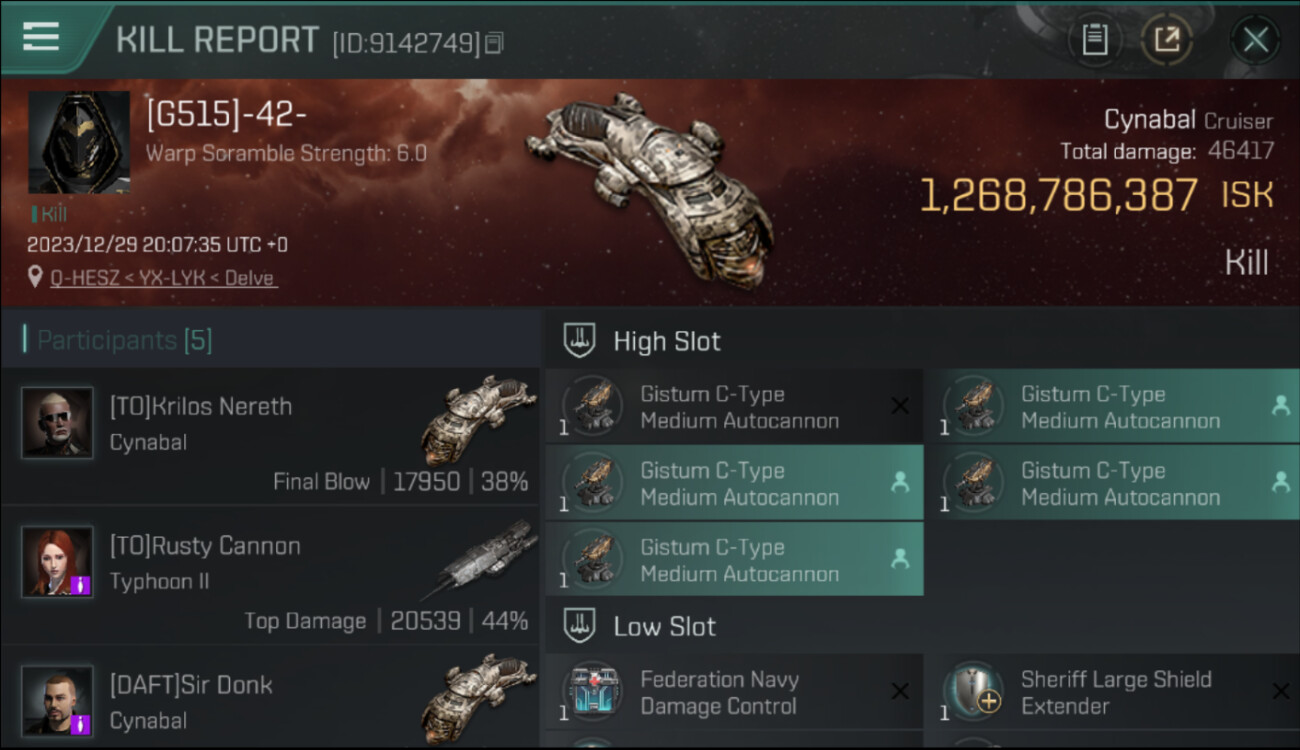This screenshot has width=1300, height=750.
Task: Select the Federation Navy Damage Control item
Action: click(720, 692)
